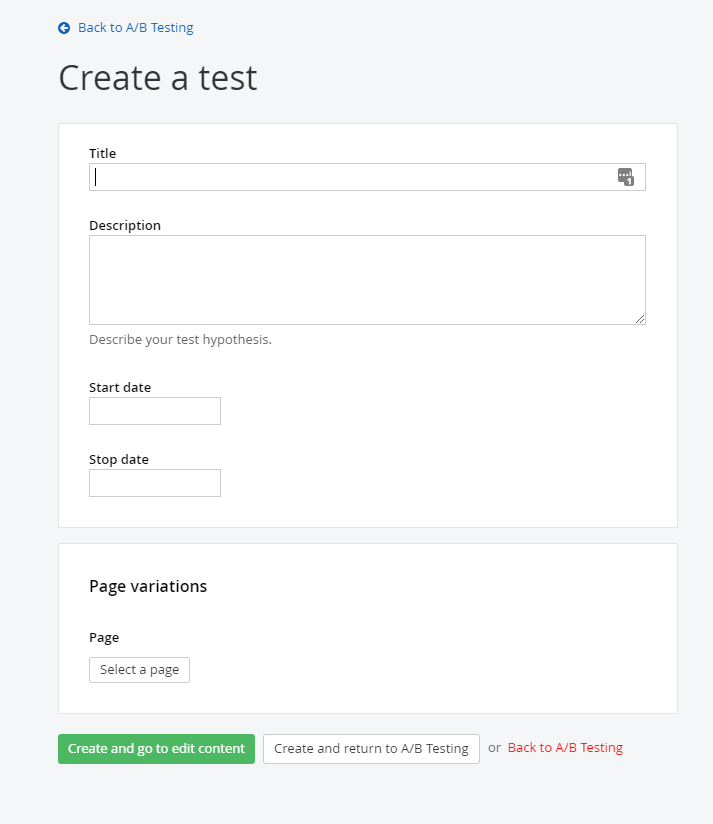713x824 pixels.
Task: Click the Description box resize handle
Action: tap(640, 319)
